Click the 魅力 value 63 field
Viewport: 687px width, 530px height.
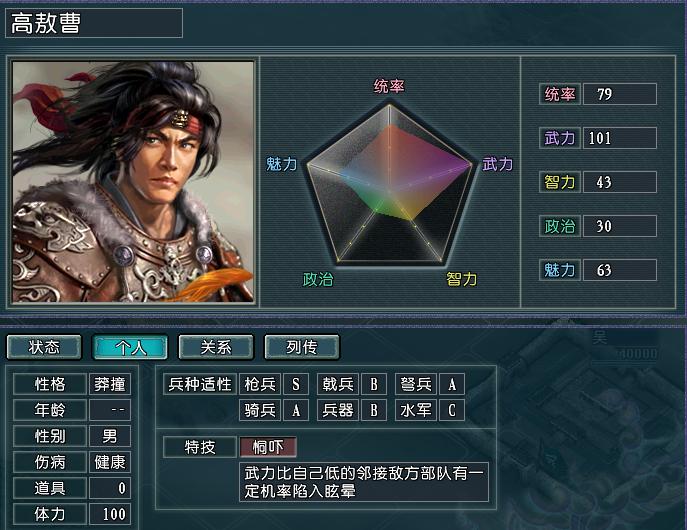[x=620, y=270]
